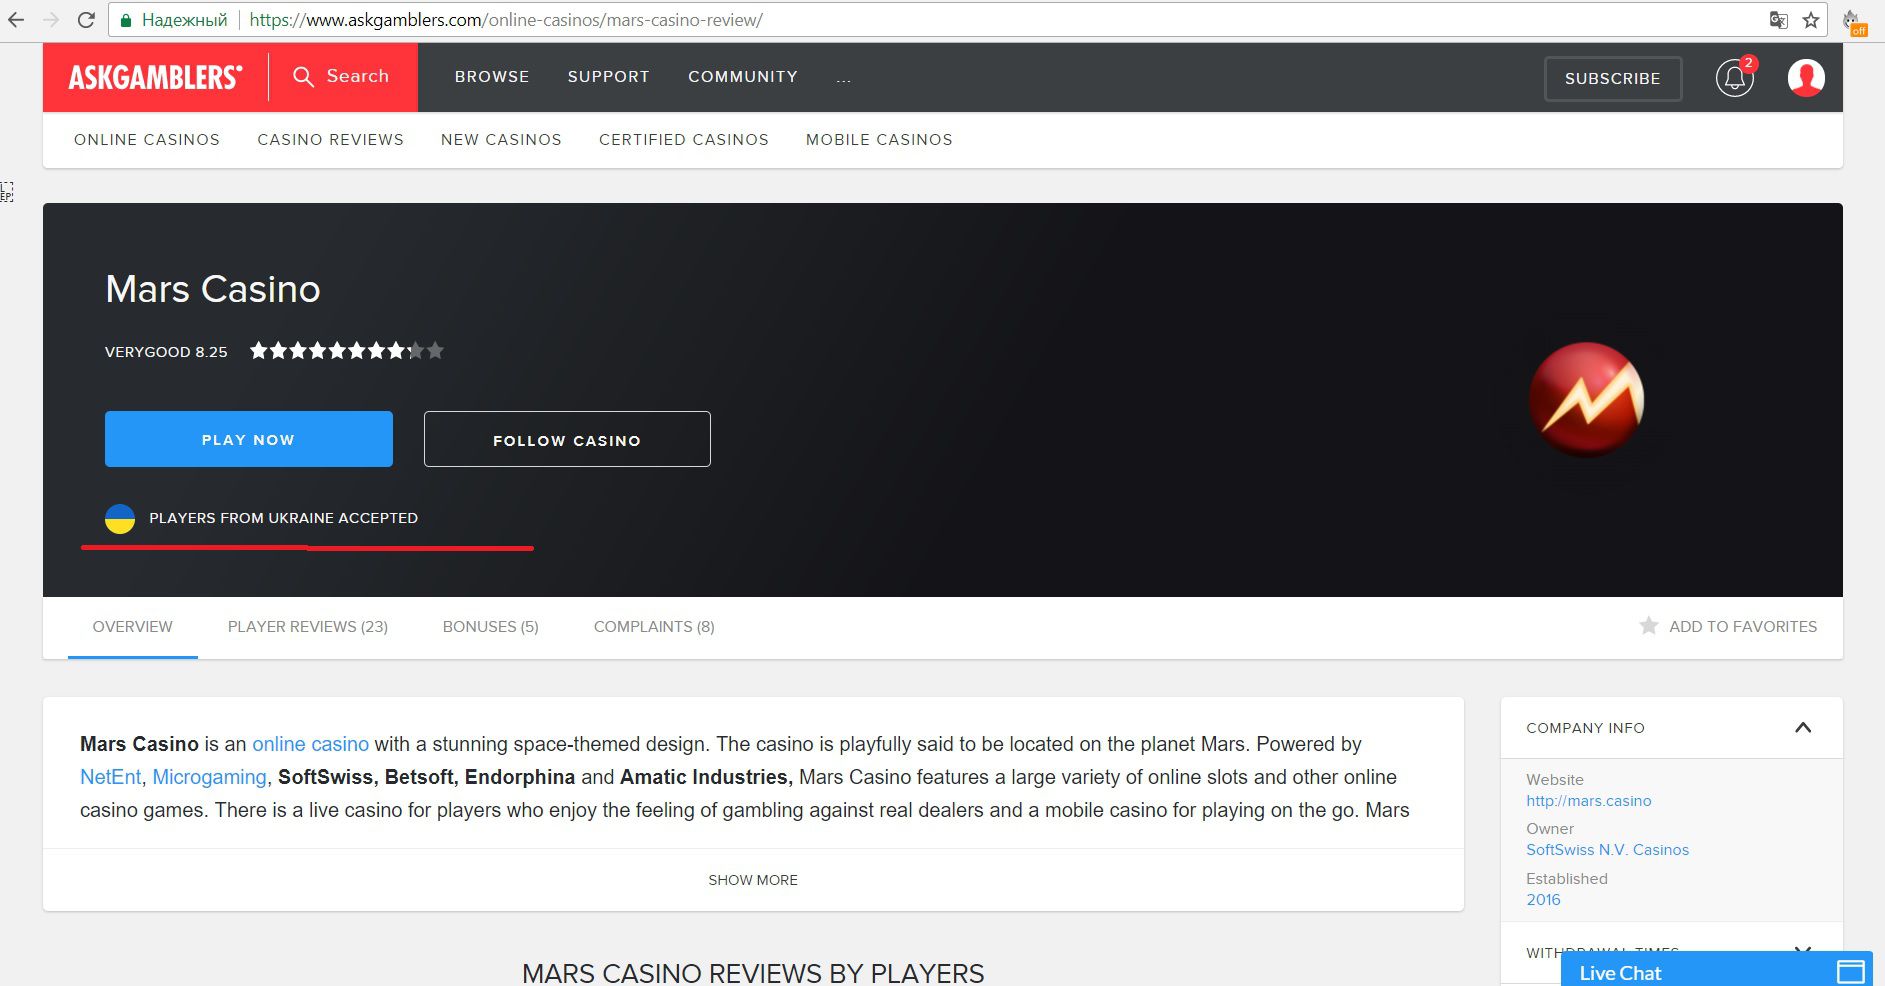Open the user profile avatar
Image resolution: width=1885 pixels, height=986 pixels.
pos(1806,78)
